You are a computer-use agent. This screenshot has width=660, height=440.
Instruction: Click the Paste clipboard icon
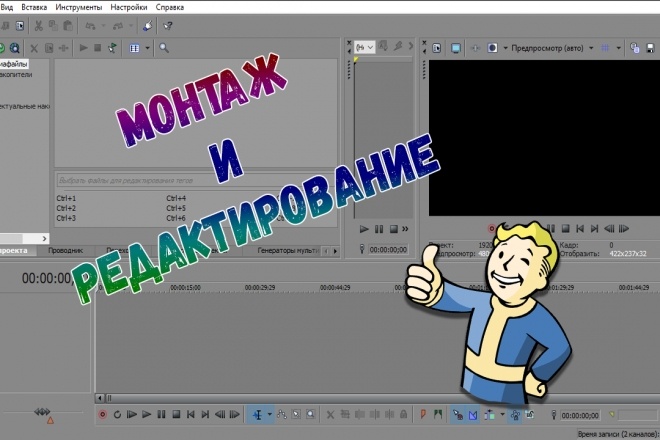(x=67, y=26)
